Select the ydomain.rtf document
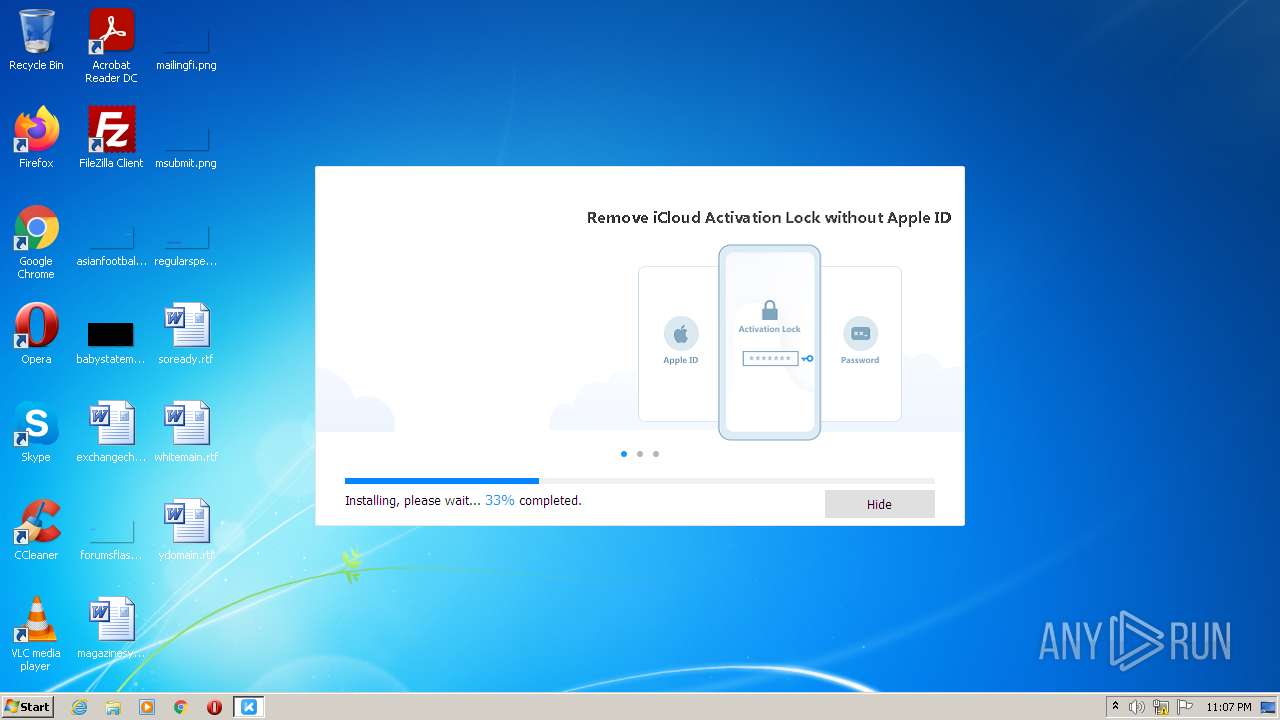The width and height of the screenshot is (1280, 720). click(x=186, y=530)
